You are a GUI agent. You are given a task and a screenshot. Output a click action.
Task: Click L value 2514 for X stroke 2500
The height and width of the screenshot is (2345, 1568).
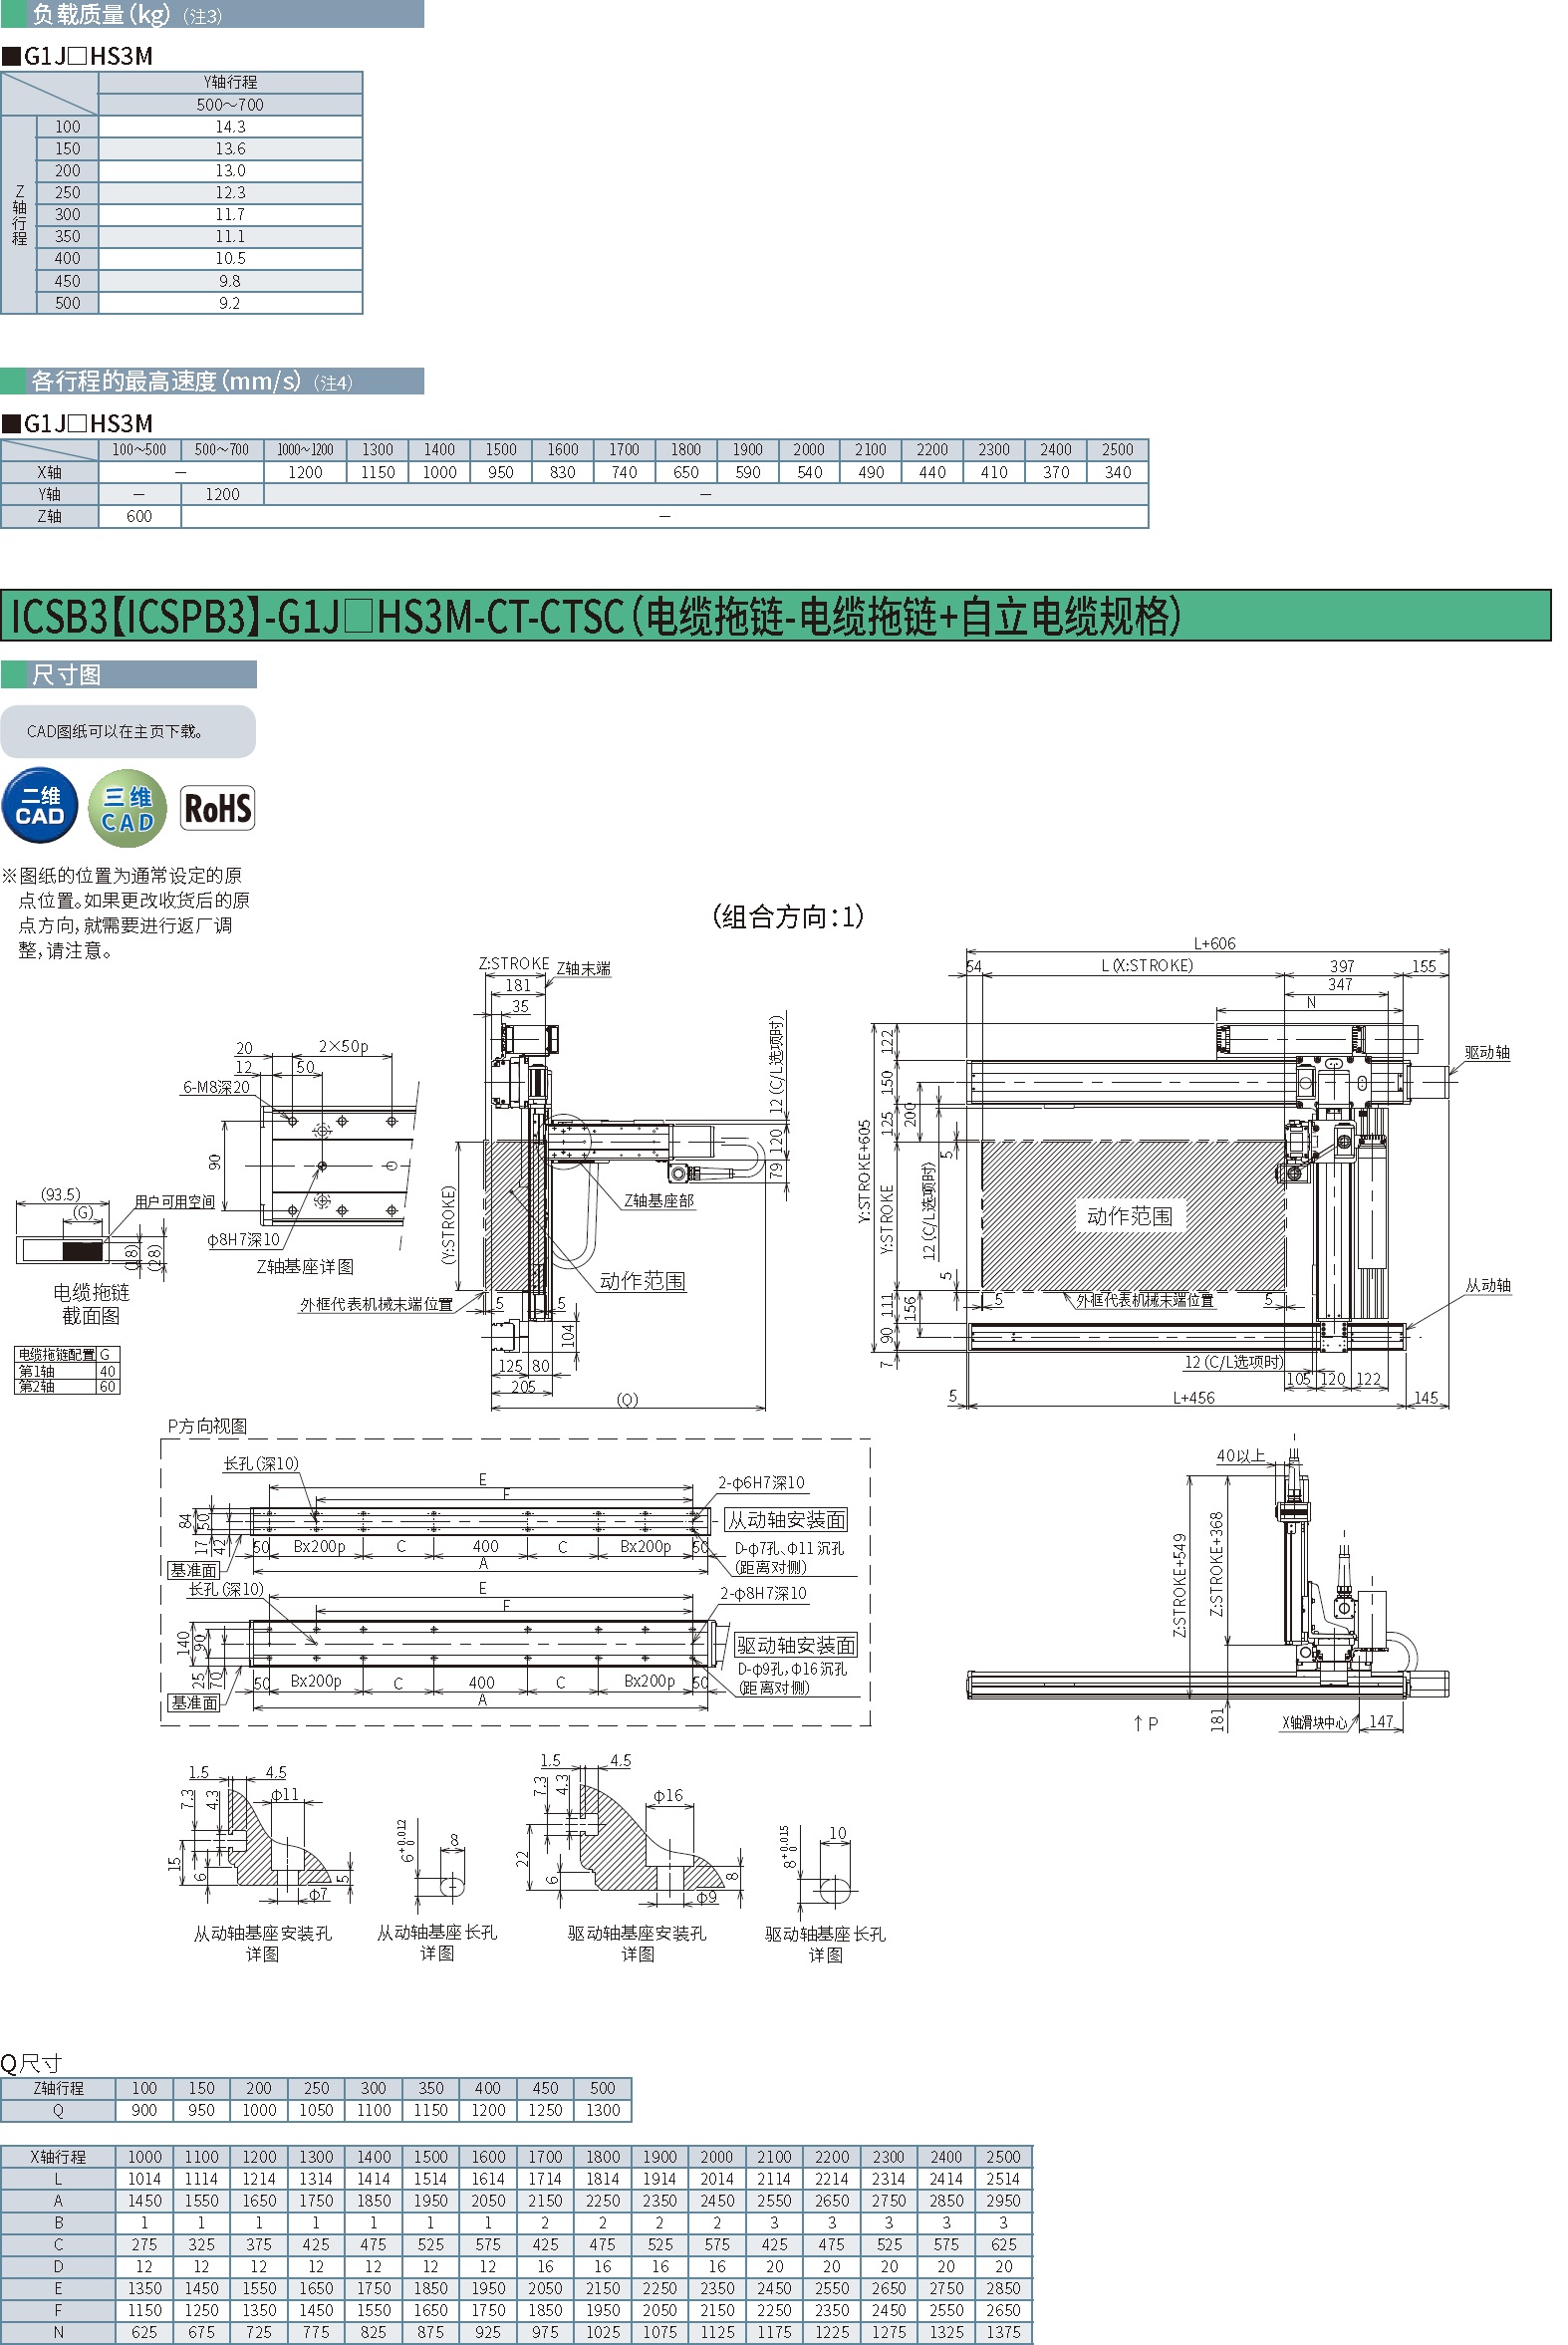coord(1003,2178)
